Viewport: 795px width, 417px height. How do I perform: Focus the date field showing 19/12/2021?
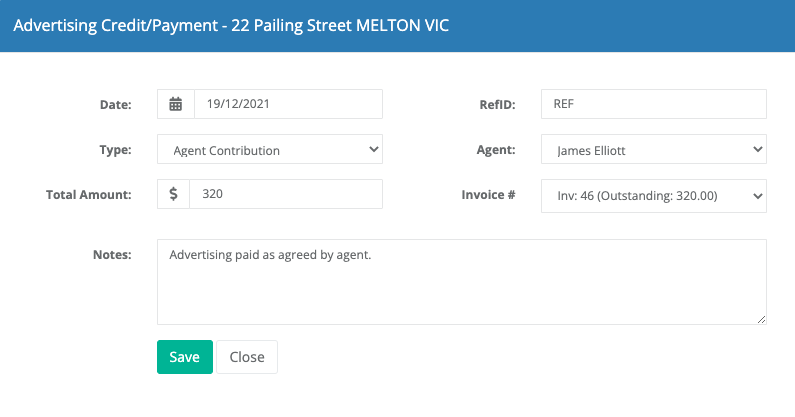pyautogui.click(x=288, y=104)
